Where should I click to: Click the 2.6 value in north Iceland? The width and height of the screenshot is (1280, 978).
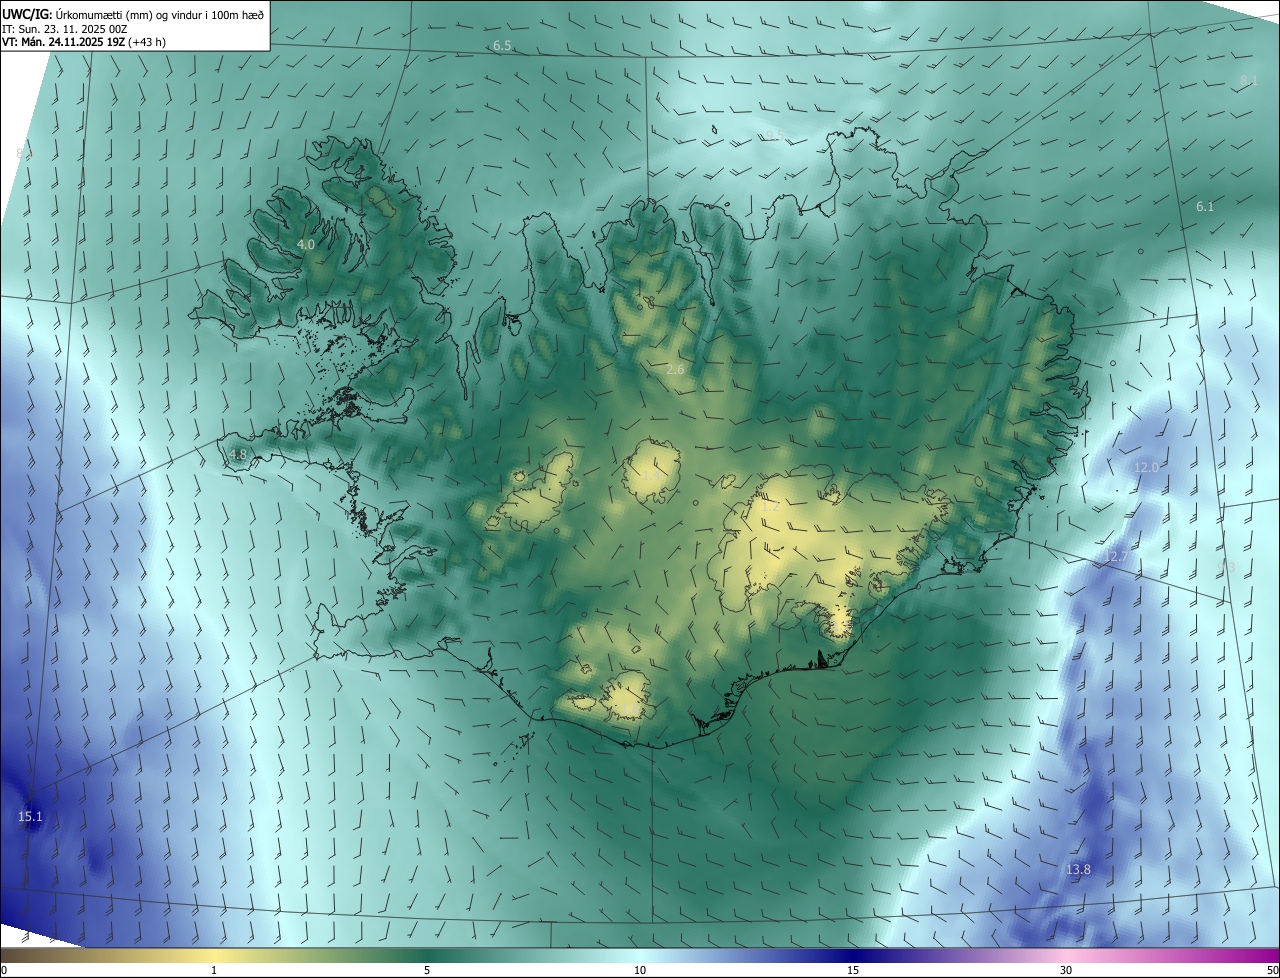pos(675,370)
